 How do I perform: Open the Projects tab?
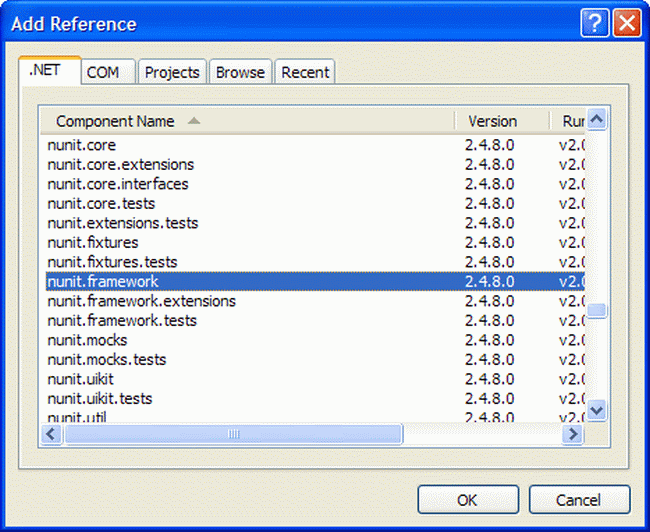point(172,72)
